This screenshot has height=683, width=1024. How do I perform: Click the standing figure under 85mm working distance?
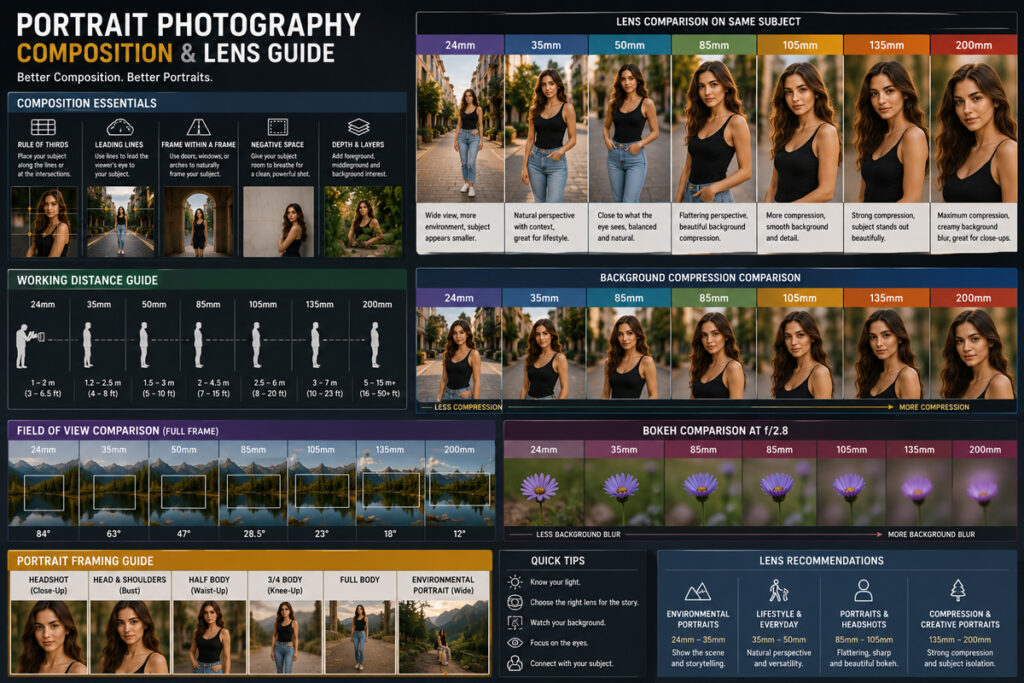click(x=199, y=345)
